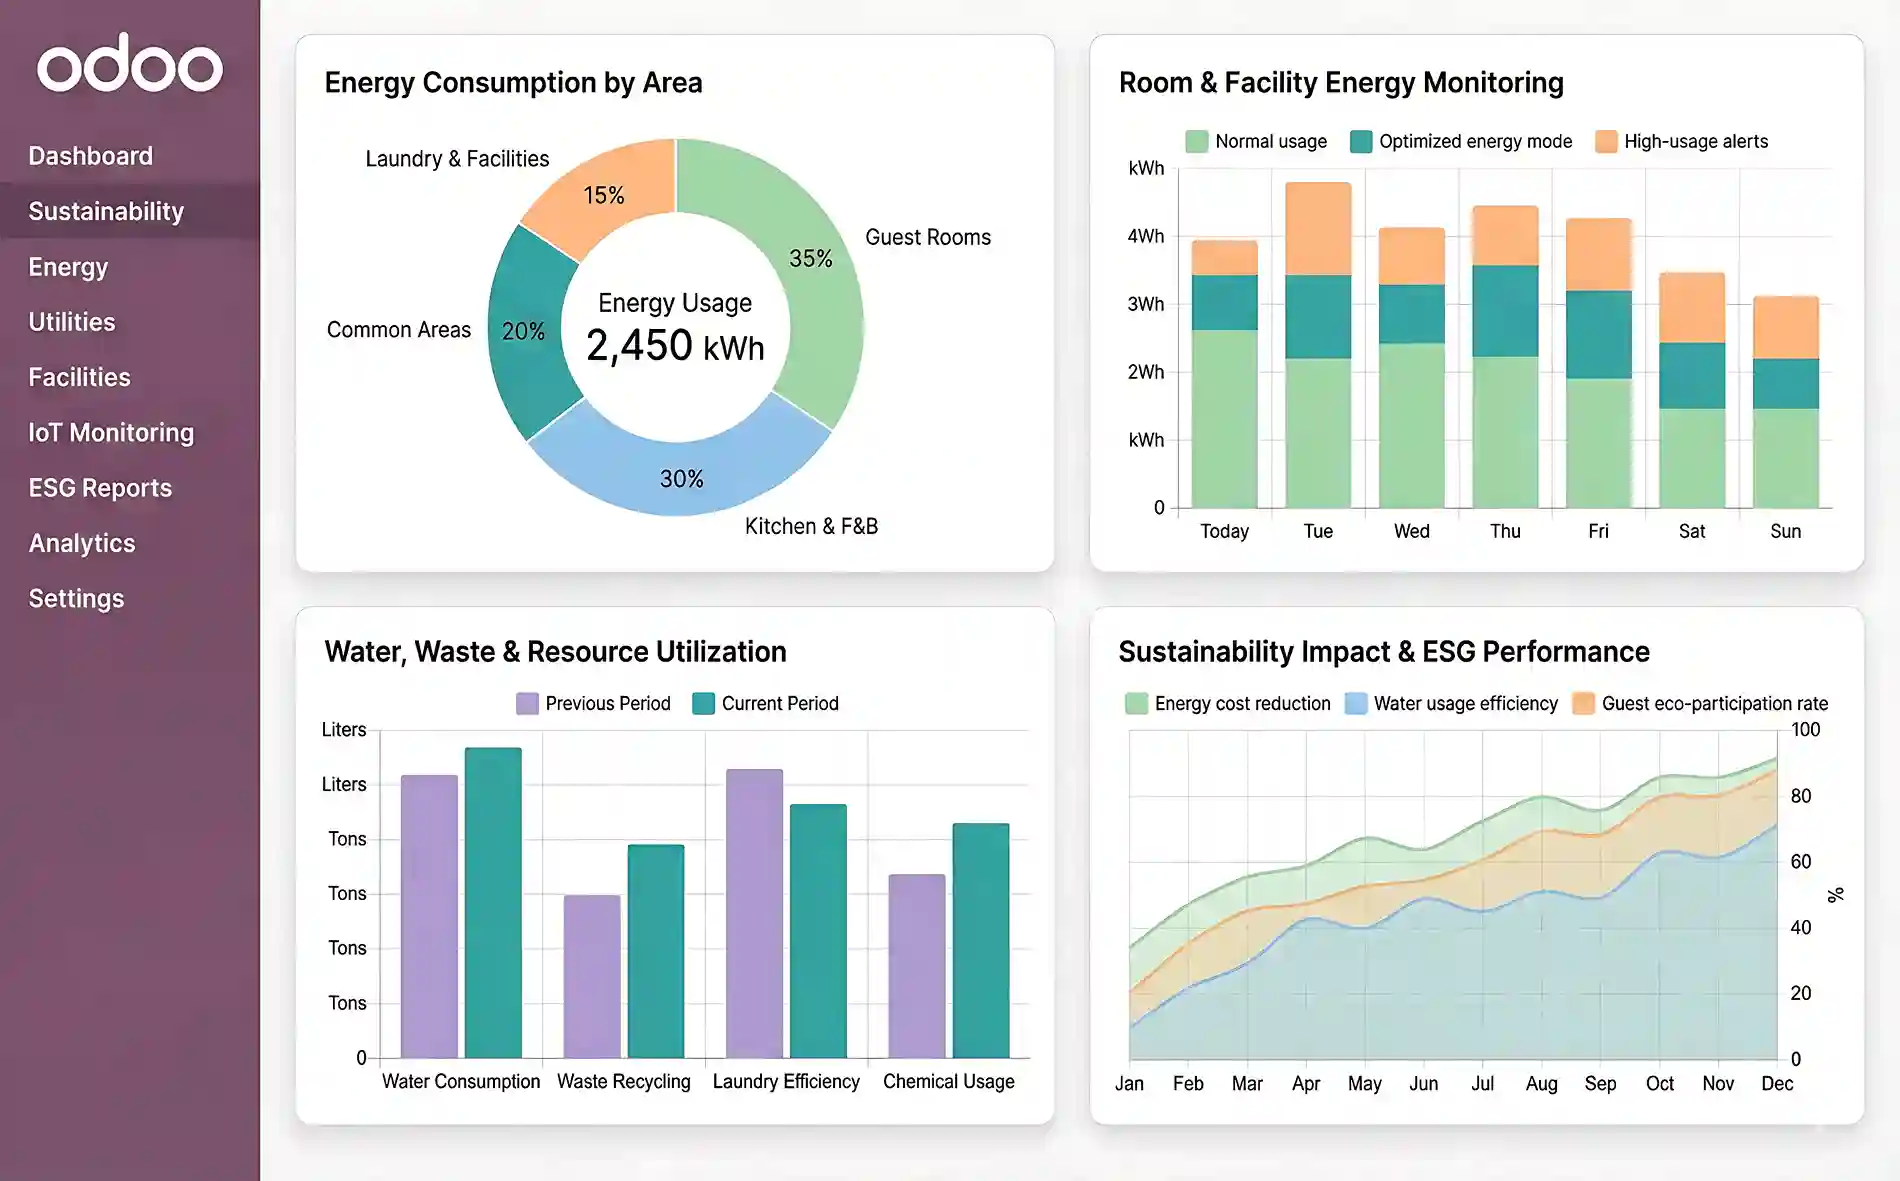
Task: Click the Guest eco-participation rate color swatch
Action: (1585, 703)
